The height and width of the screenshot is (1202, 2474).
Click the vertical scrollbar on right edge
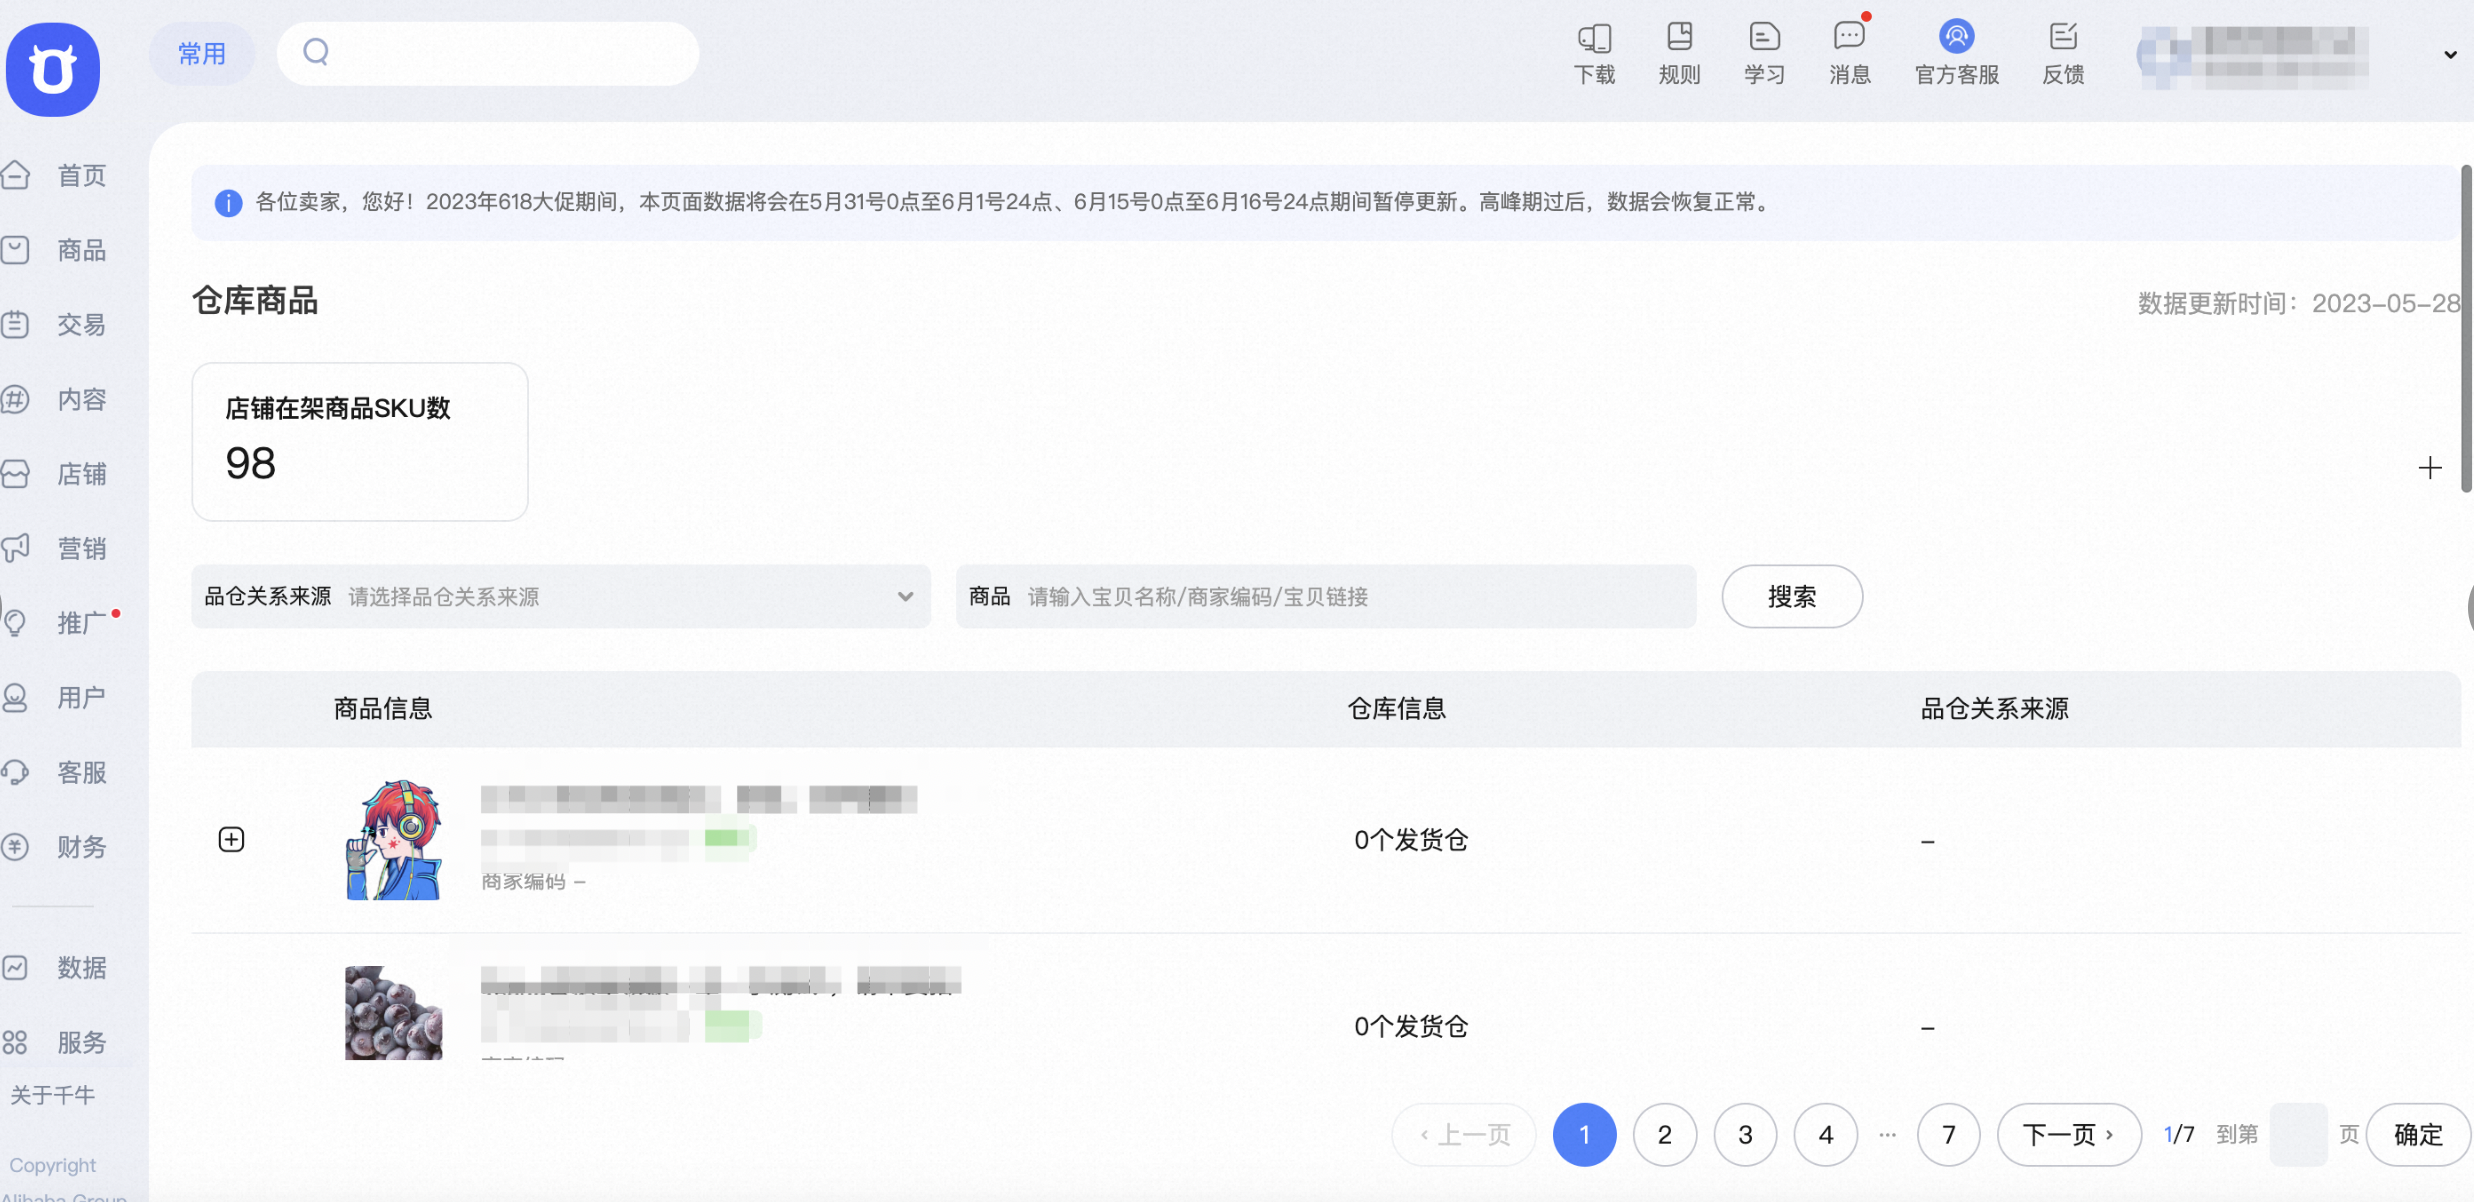(x=2466, y=328)
